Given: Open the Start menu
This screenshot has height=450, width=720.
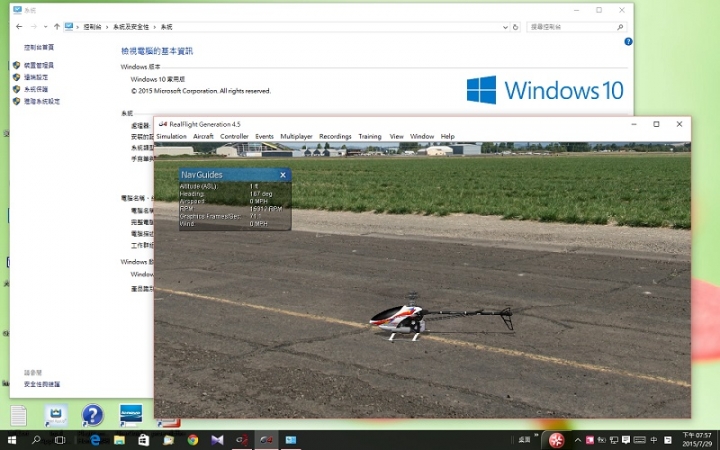Looking at the screenshot, I should click(12, 440).
